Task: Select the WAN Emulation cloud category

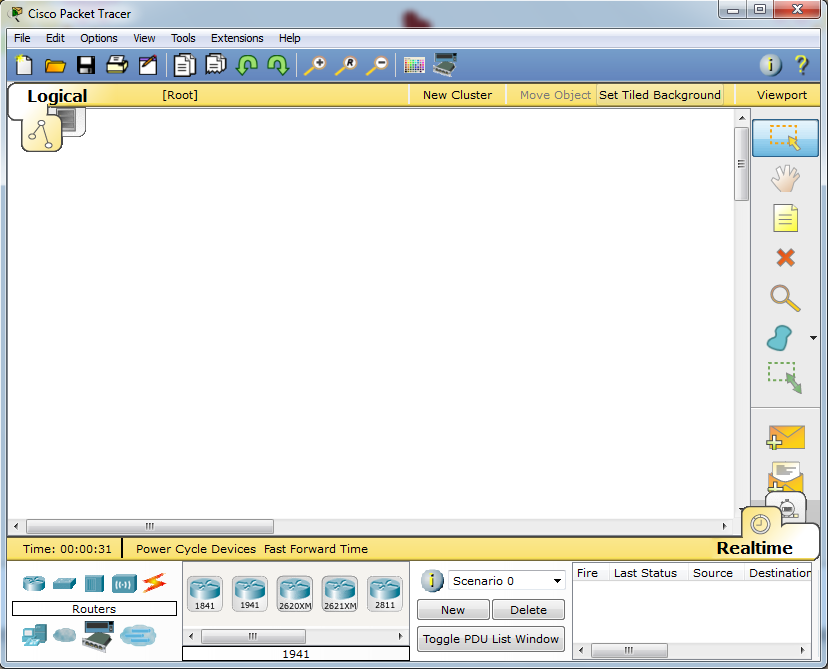Action: [x=64, y=635]
